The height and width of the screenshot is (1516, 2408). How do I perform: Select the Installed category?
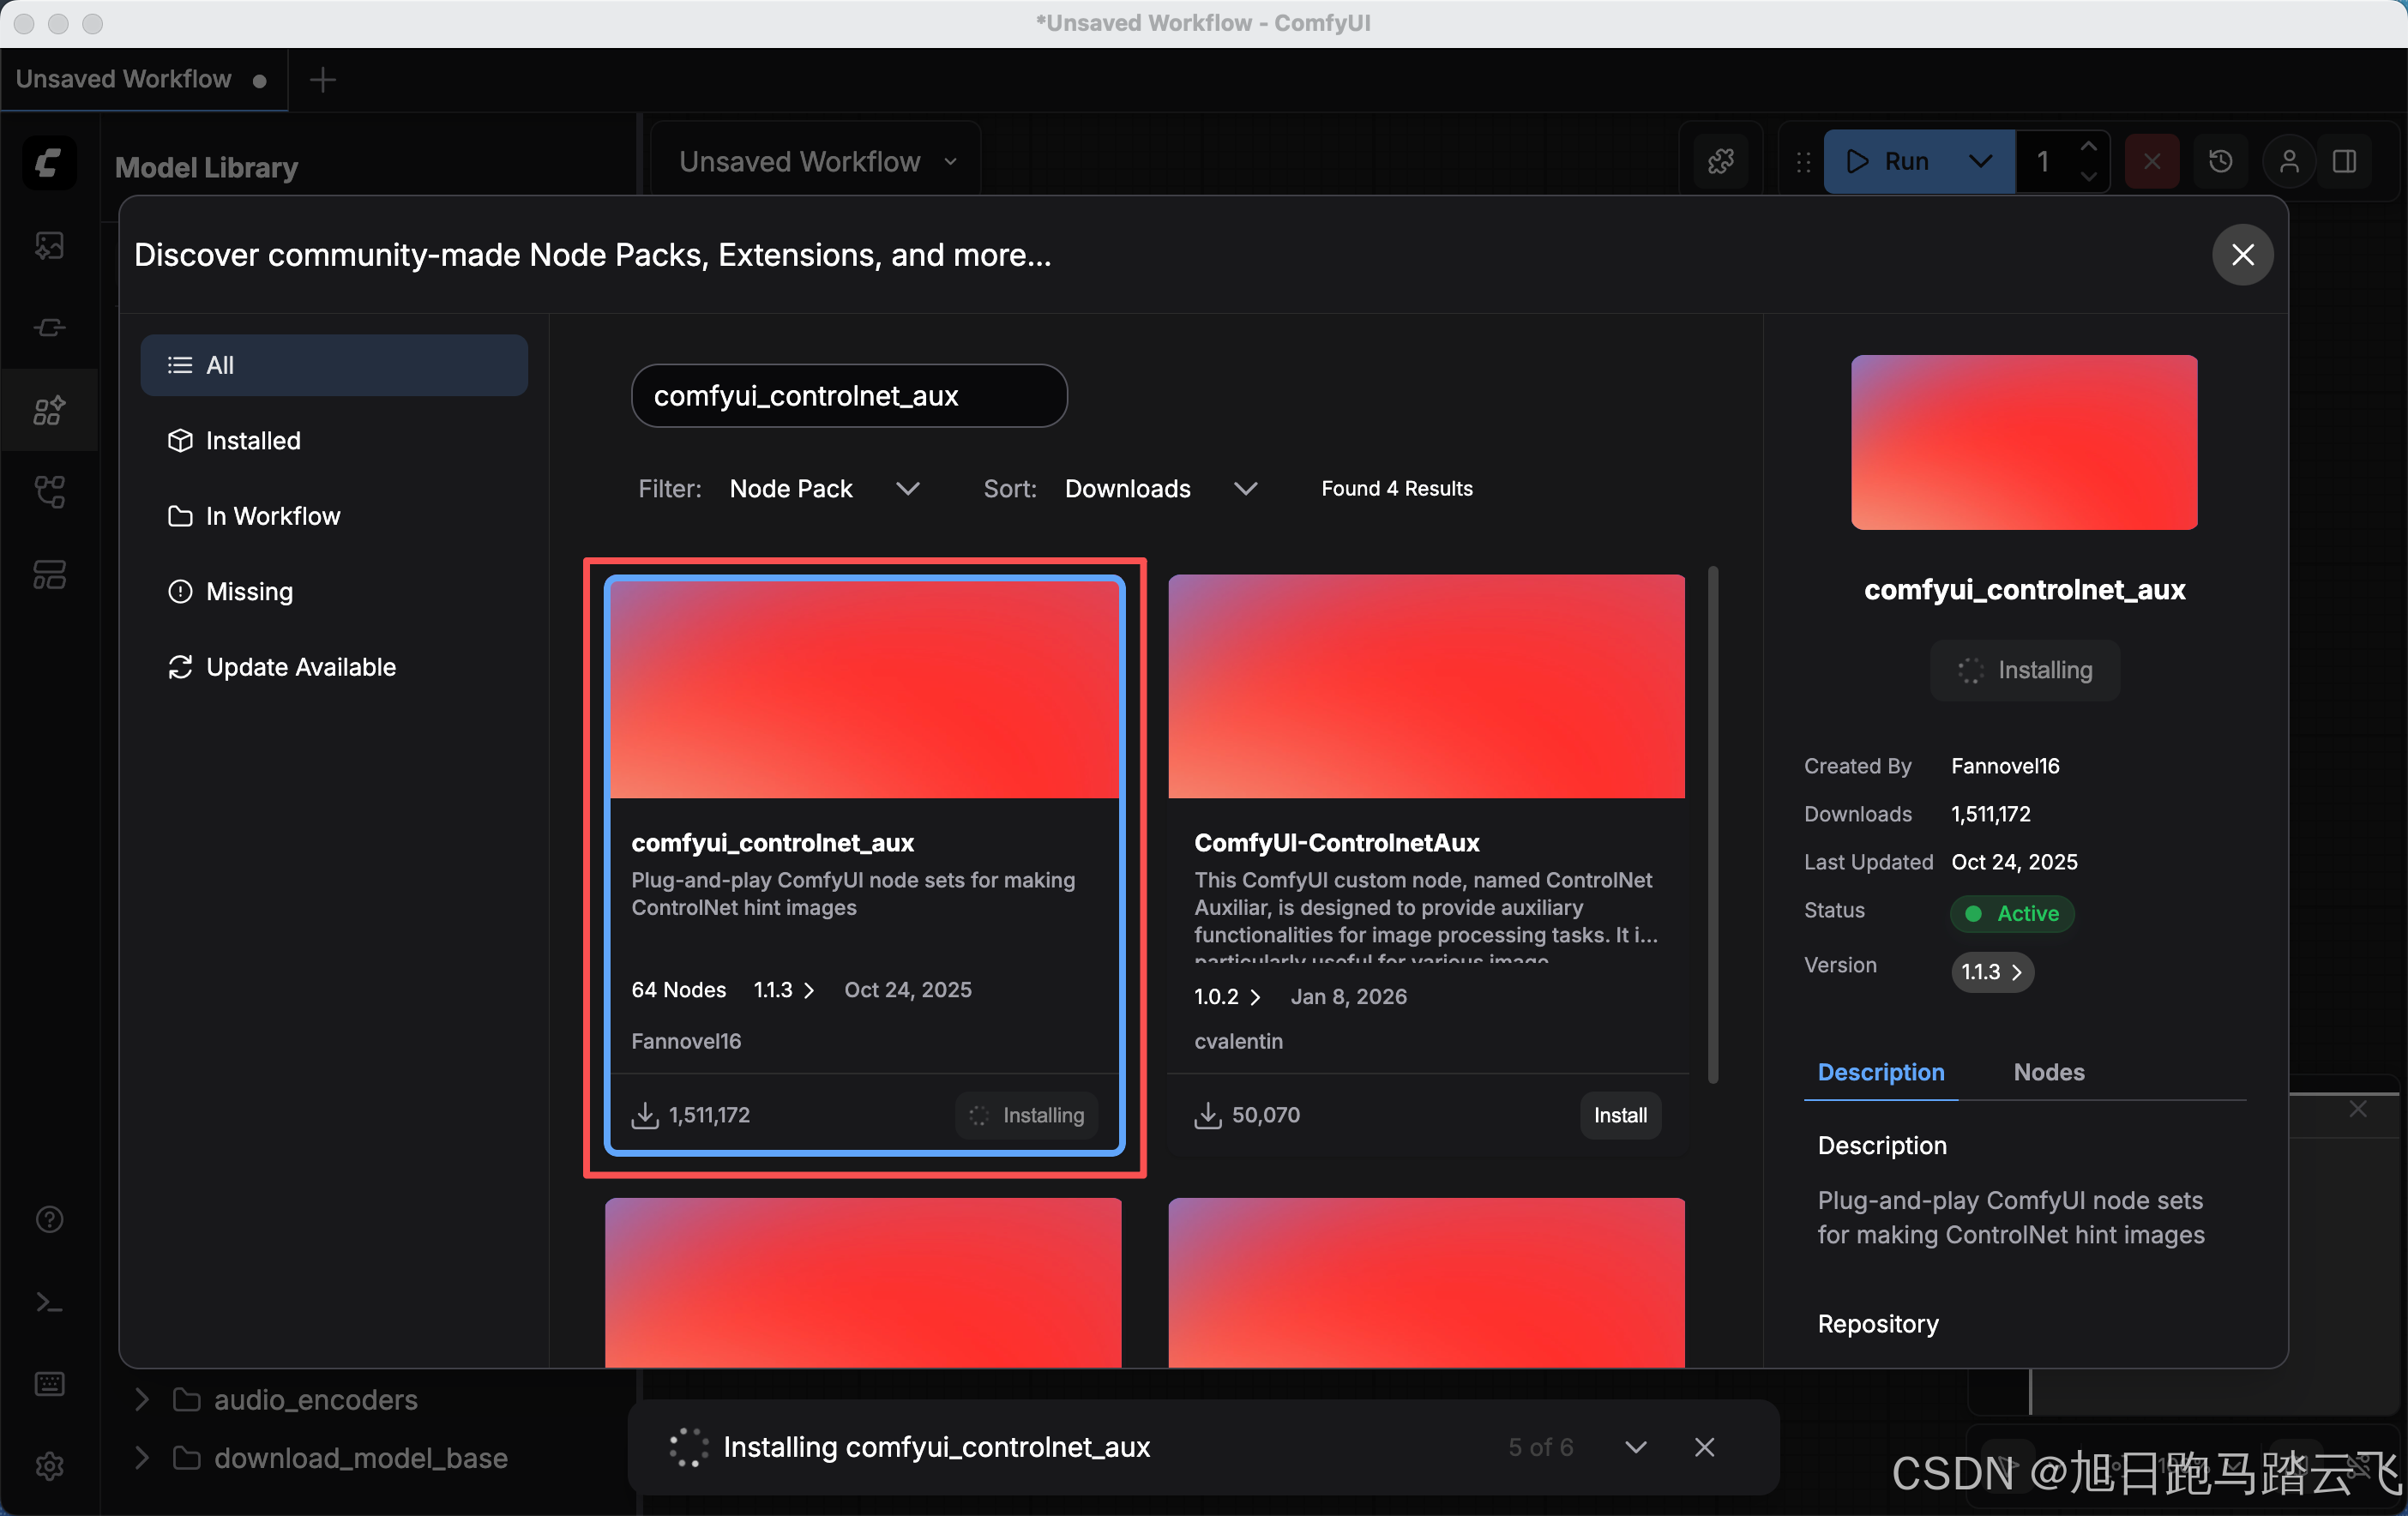tap(253, 440)
